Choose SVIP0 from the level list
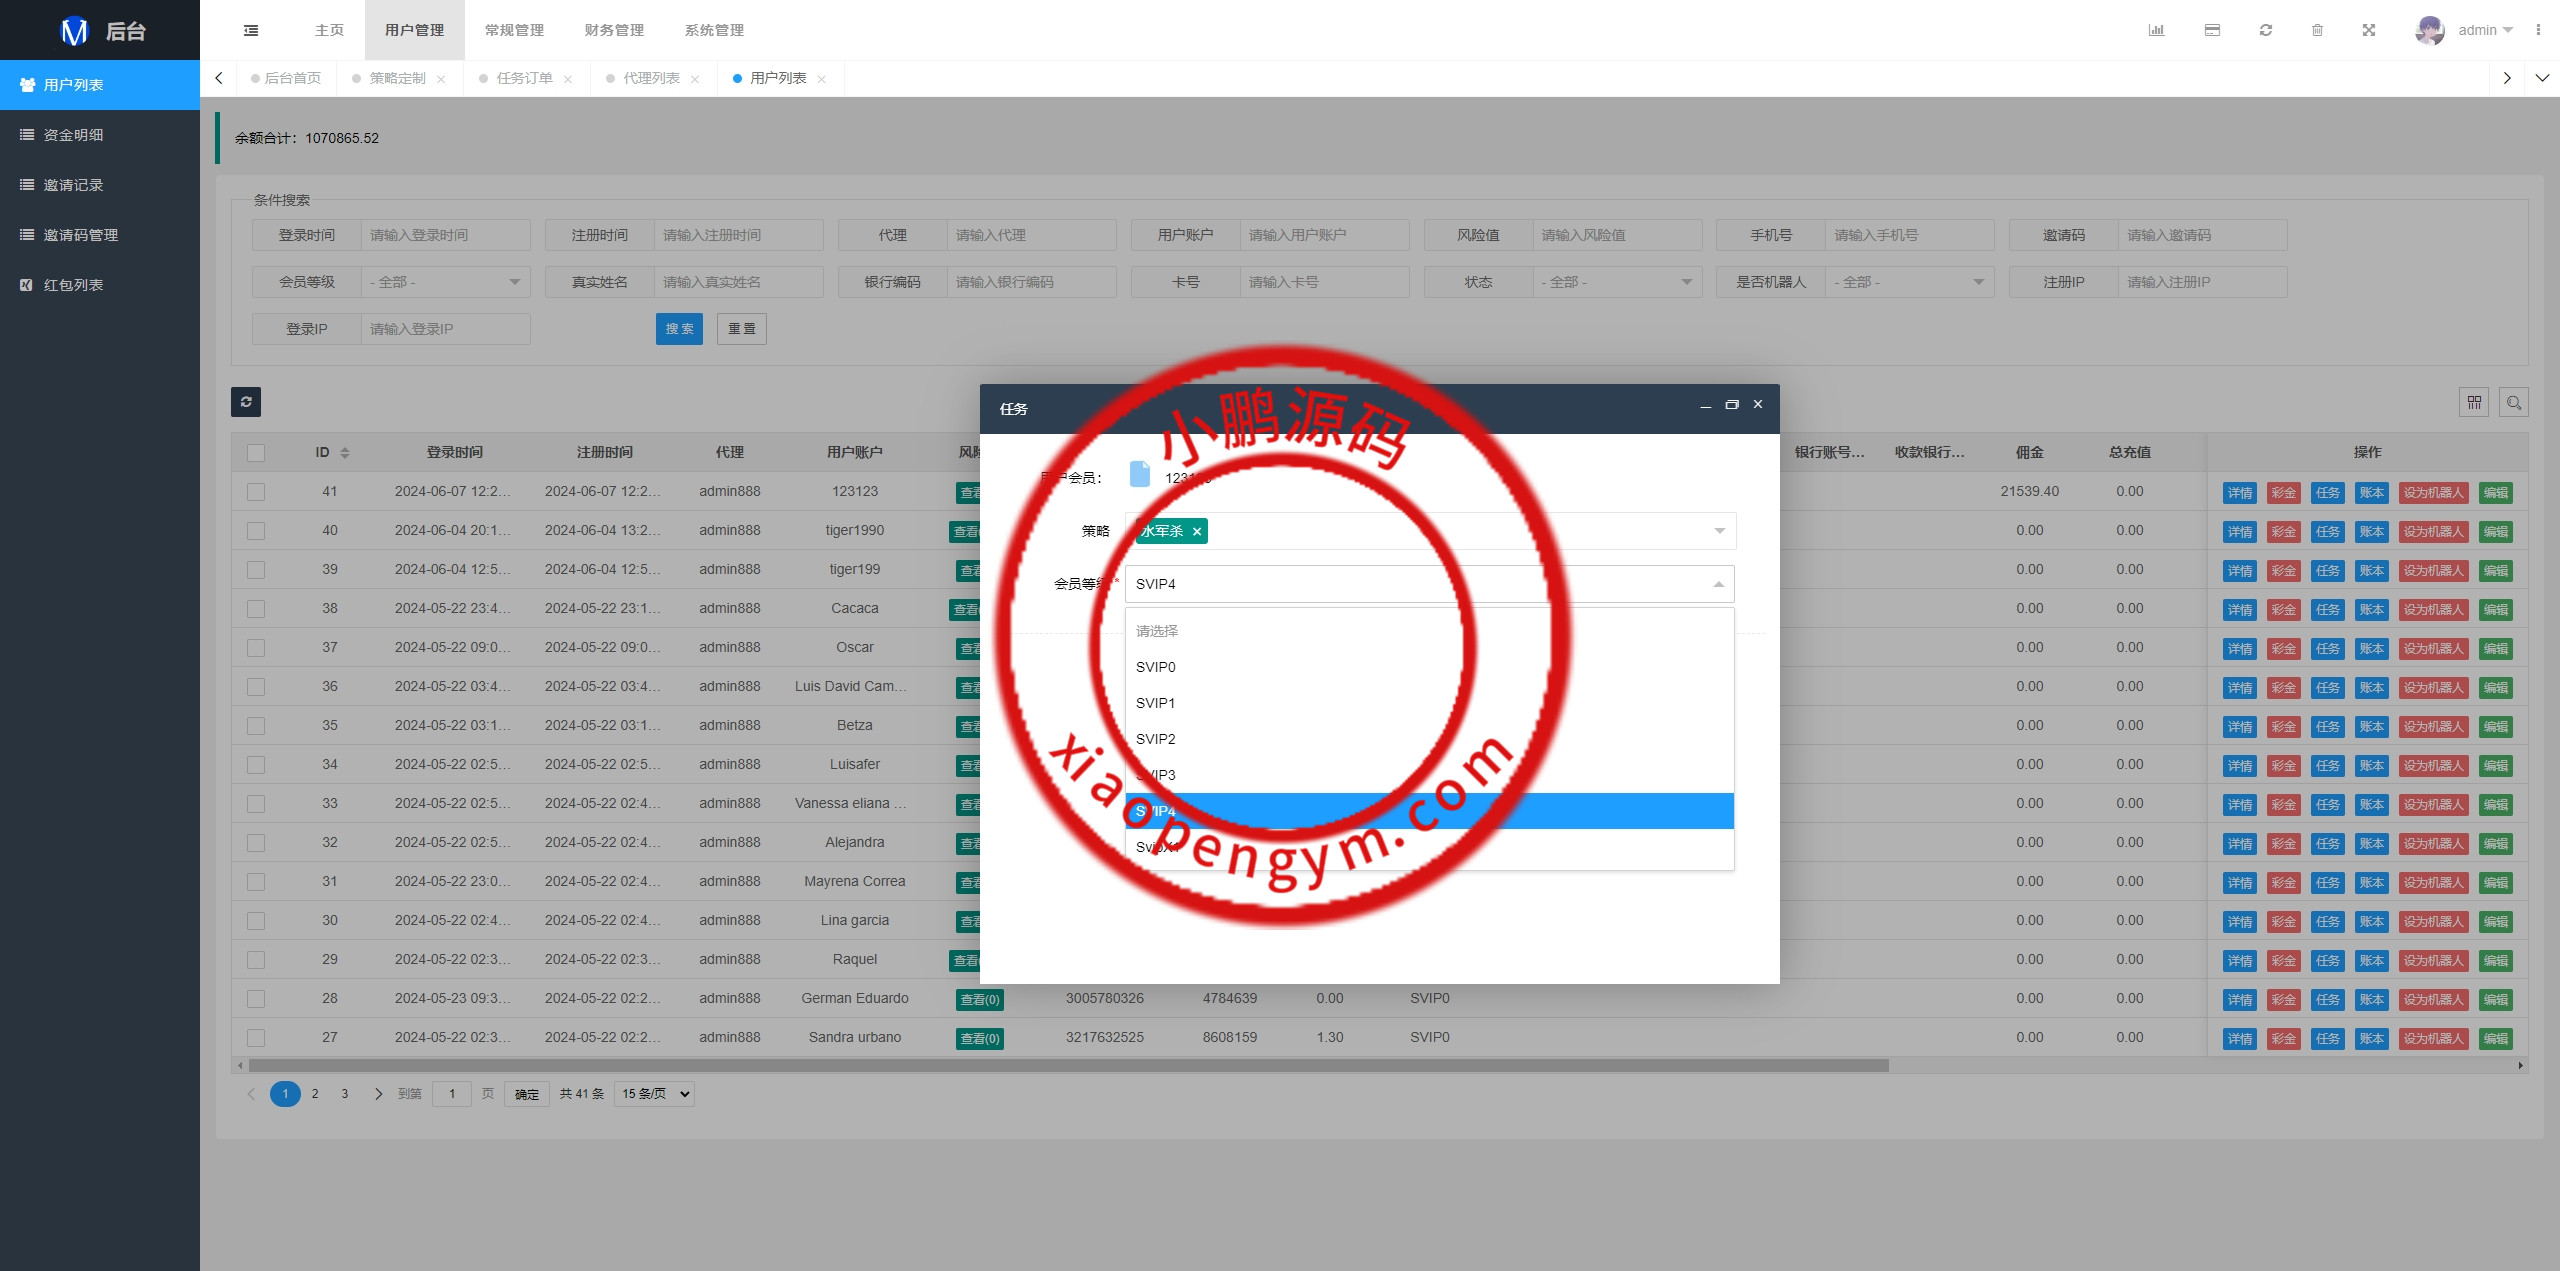The image size is (2560, 1271). [1430, 667]
